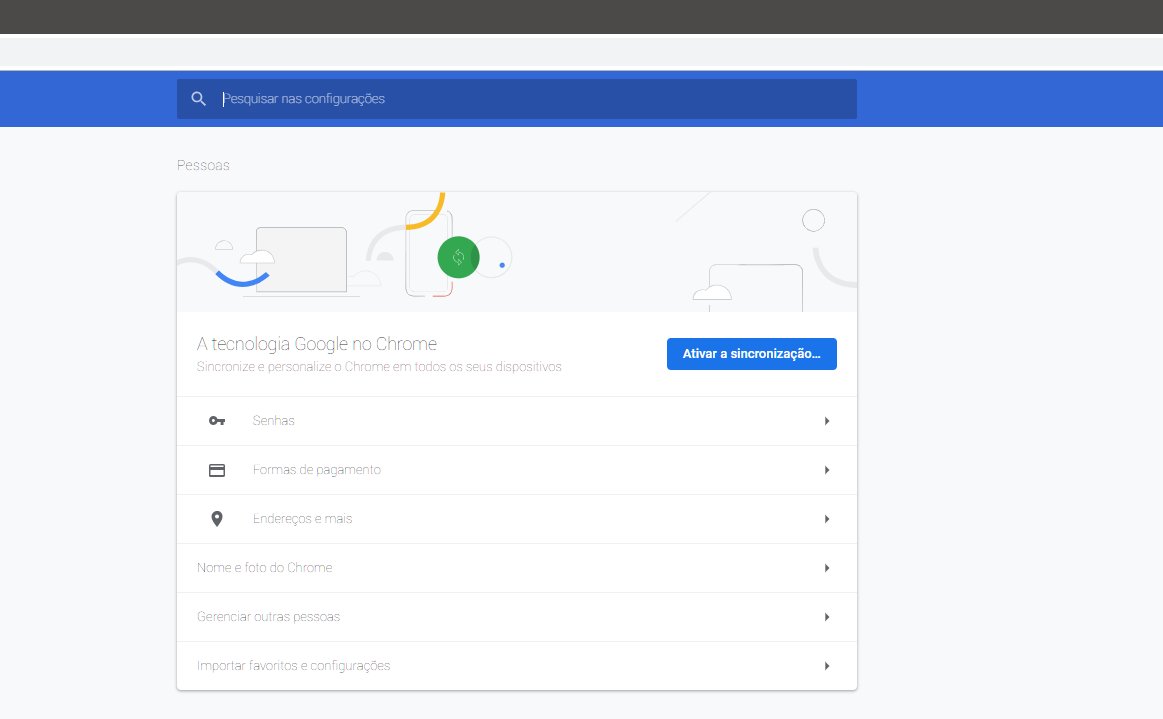Expand 'Formas de pagamento' arrow
1163x719 pixels.
click(x=826, y=470)
